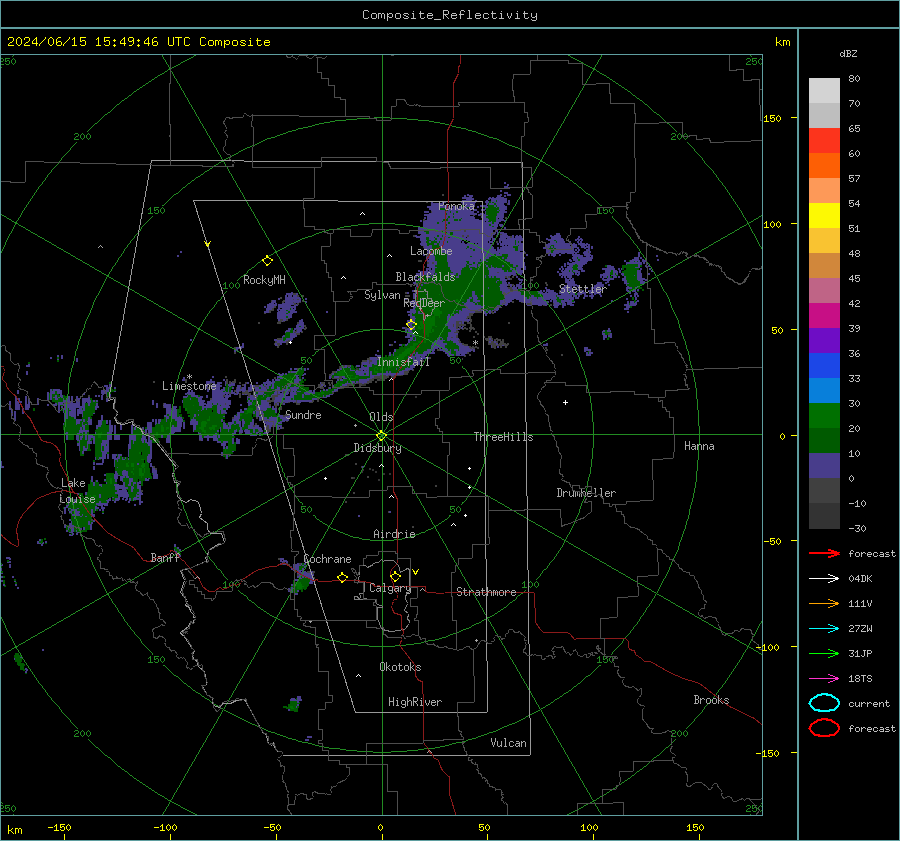Click the dark green 20-10 dBZ swatch
900x841 pixels.
824,440
